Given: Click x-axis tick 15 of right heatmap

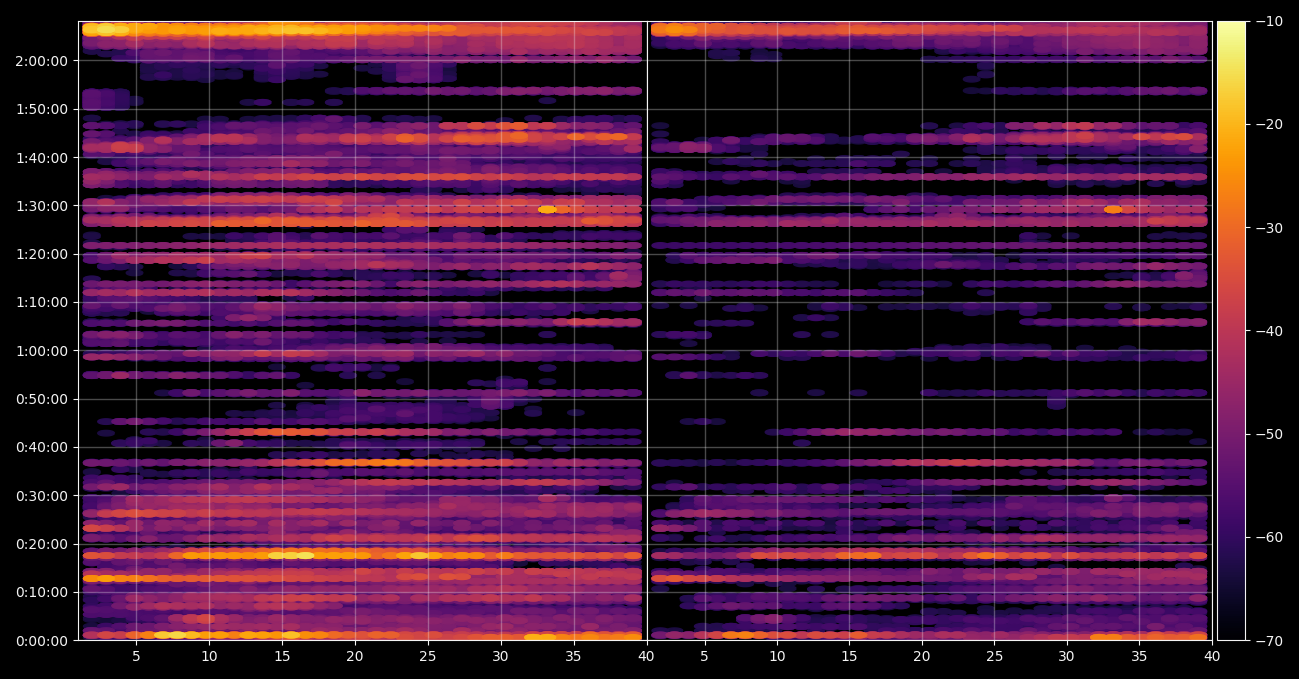Looking at the screenshot, I should (x=849, y=656).
